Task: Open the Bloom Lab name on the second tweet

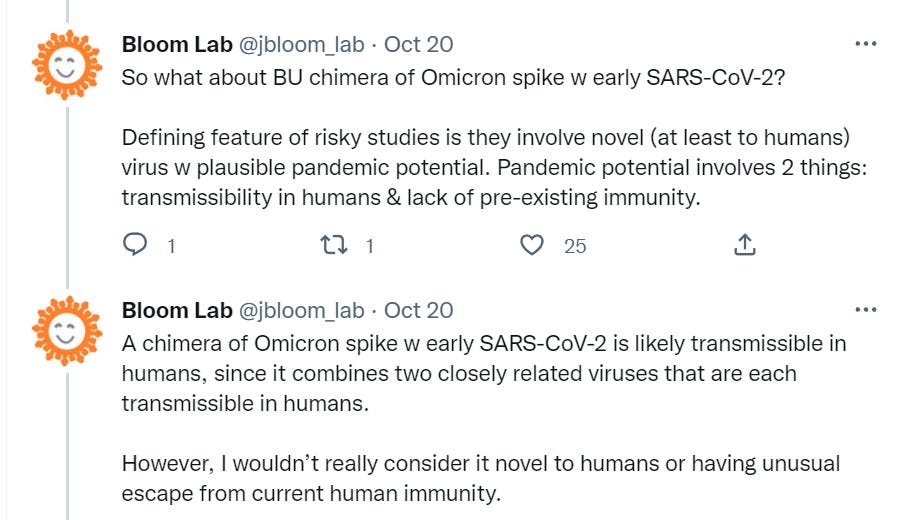Action: coord(177,310)
